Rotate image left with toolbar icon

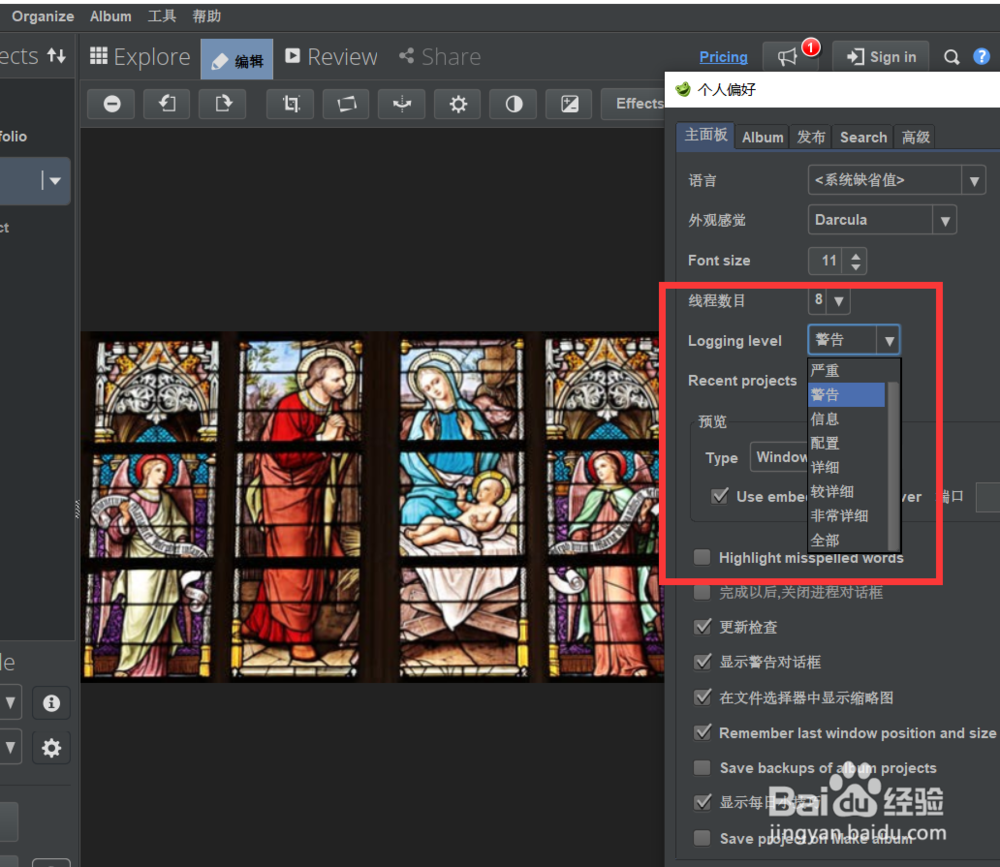167,103
